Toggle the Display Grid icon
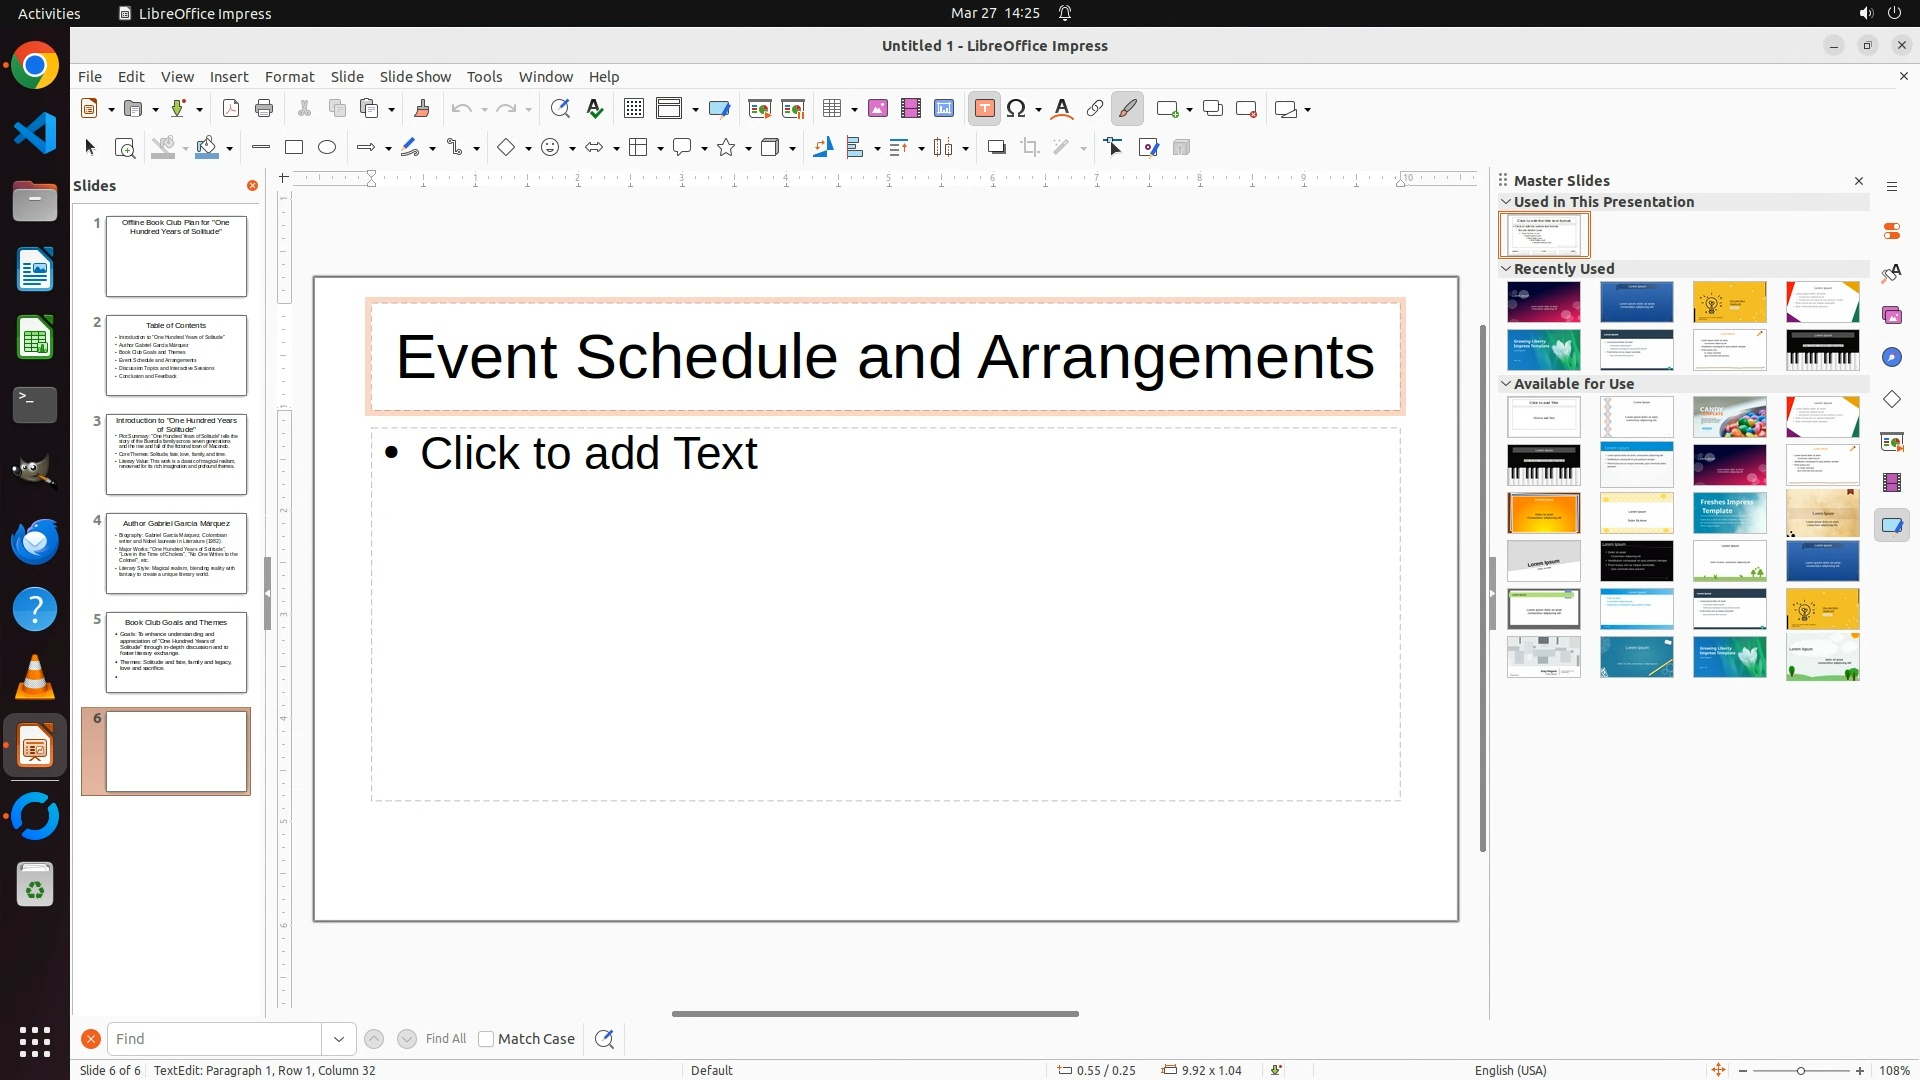 633,109
